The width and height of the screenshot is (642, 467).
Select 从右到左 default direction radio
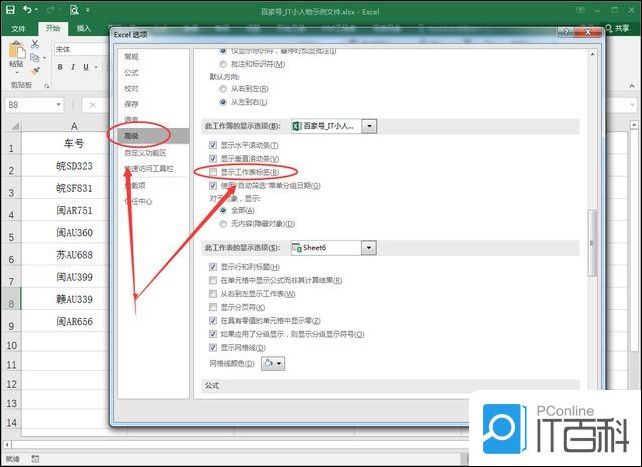click(223, 89)
